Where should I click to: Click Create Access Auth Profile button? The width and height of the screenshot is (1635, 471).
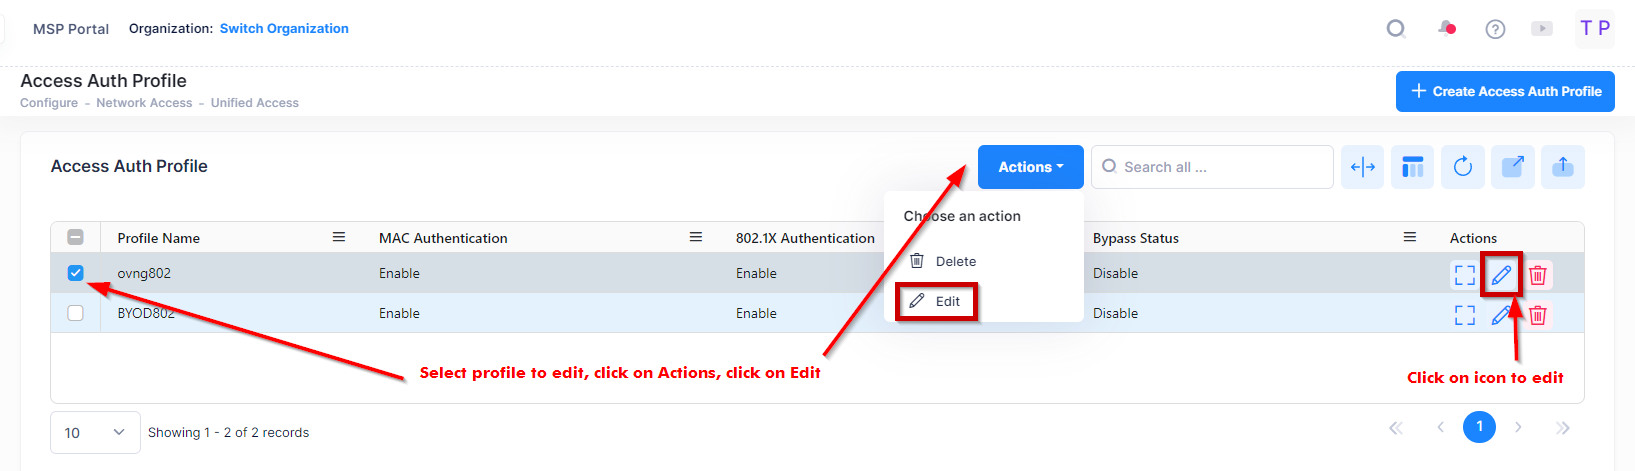click(x=1504, y=91)
